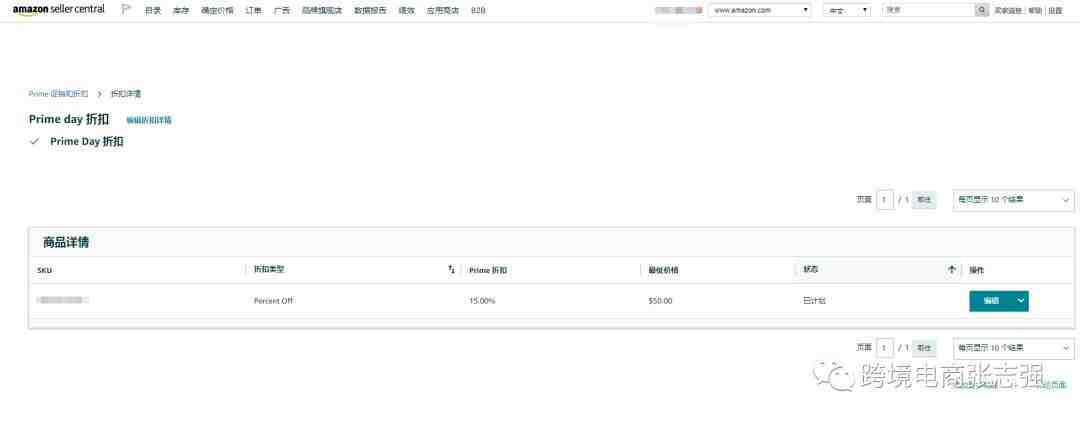Click the flag icon beside the logo

pos(126,10)
